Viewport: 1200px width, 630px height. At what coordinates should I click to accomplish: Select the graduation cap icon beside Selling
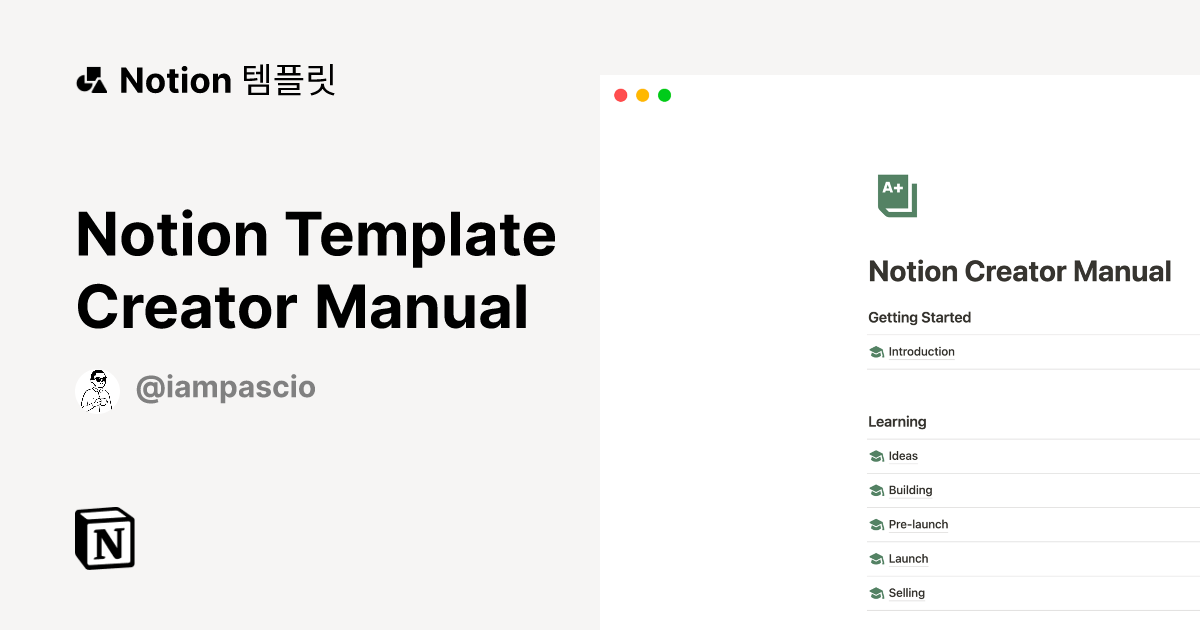[x=877, y=593]
